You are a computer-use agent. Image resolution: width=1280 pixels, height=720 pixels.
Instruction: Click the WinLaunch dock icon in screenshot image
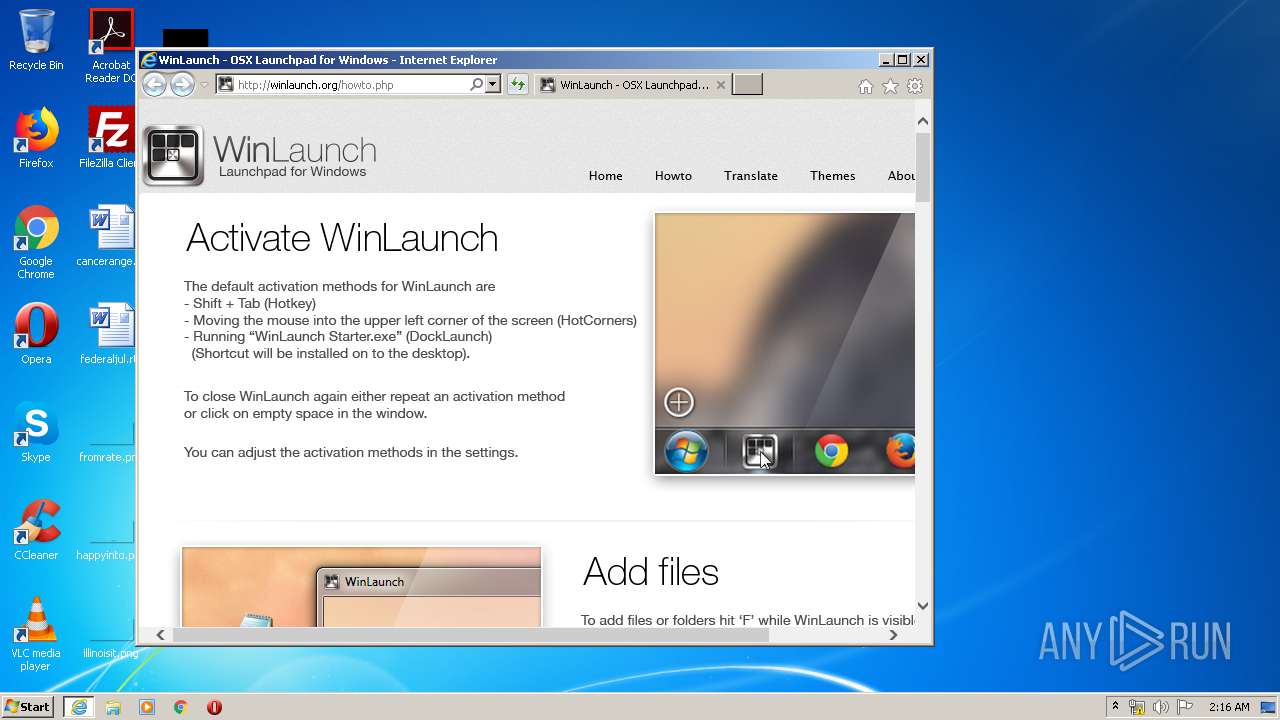coord(760,452)
